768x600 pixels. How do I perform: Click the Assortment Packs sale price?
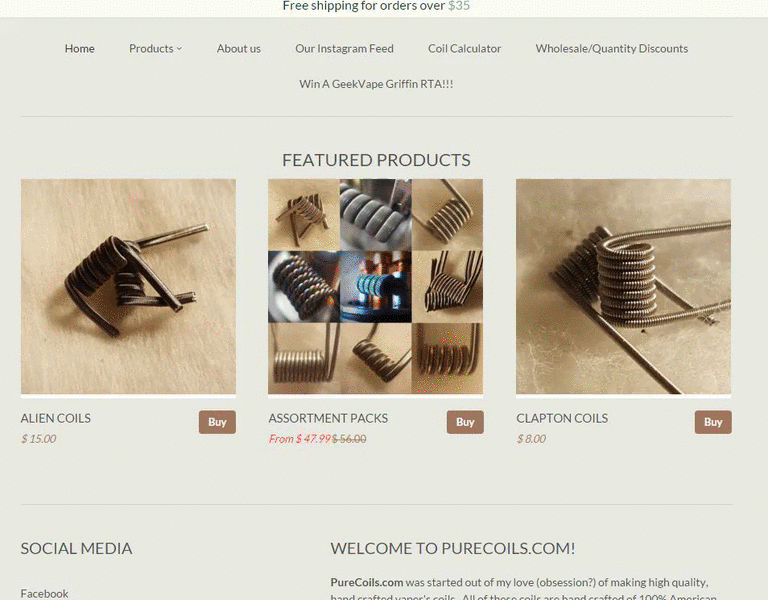click(x=300, y=439)
